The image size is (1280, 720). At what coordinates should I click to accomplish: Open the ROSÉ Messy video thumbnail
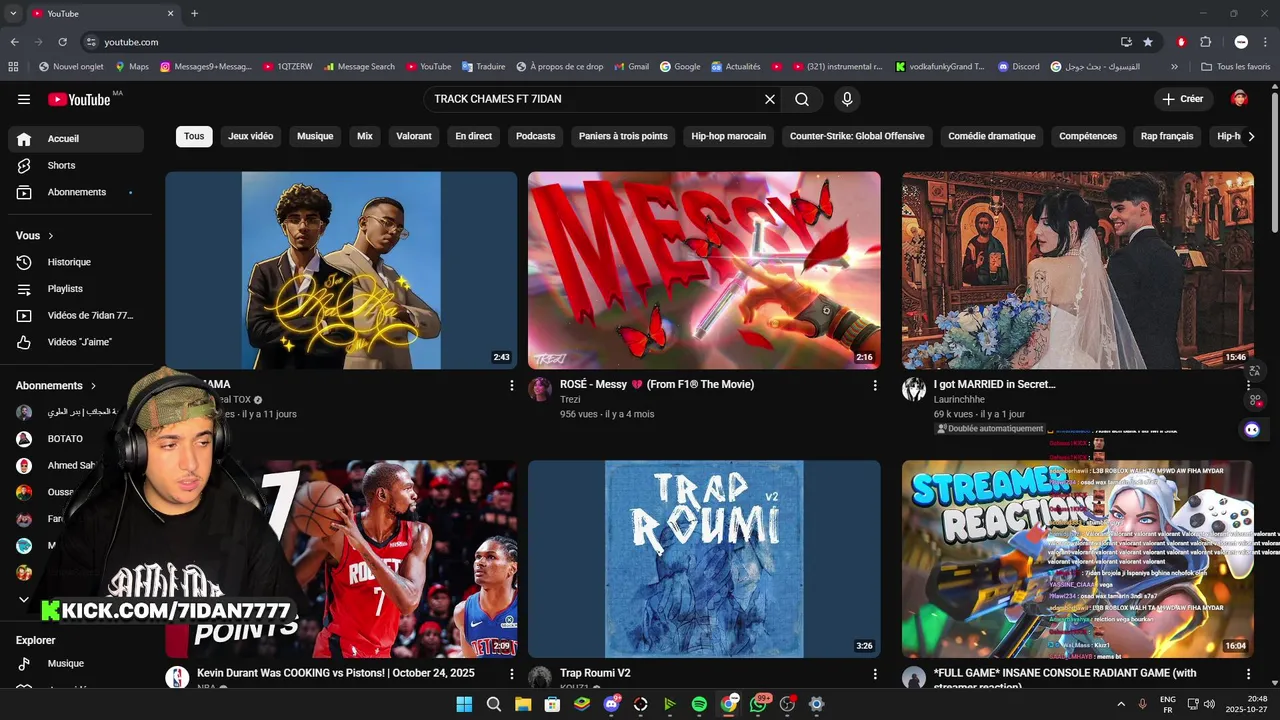704,270
